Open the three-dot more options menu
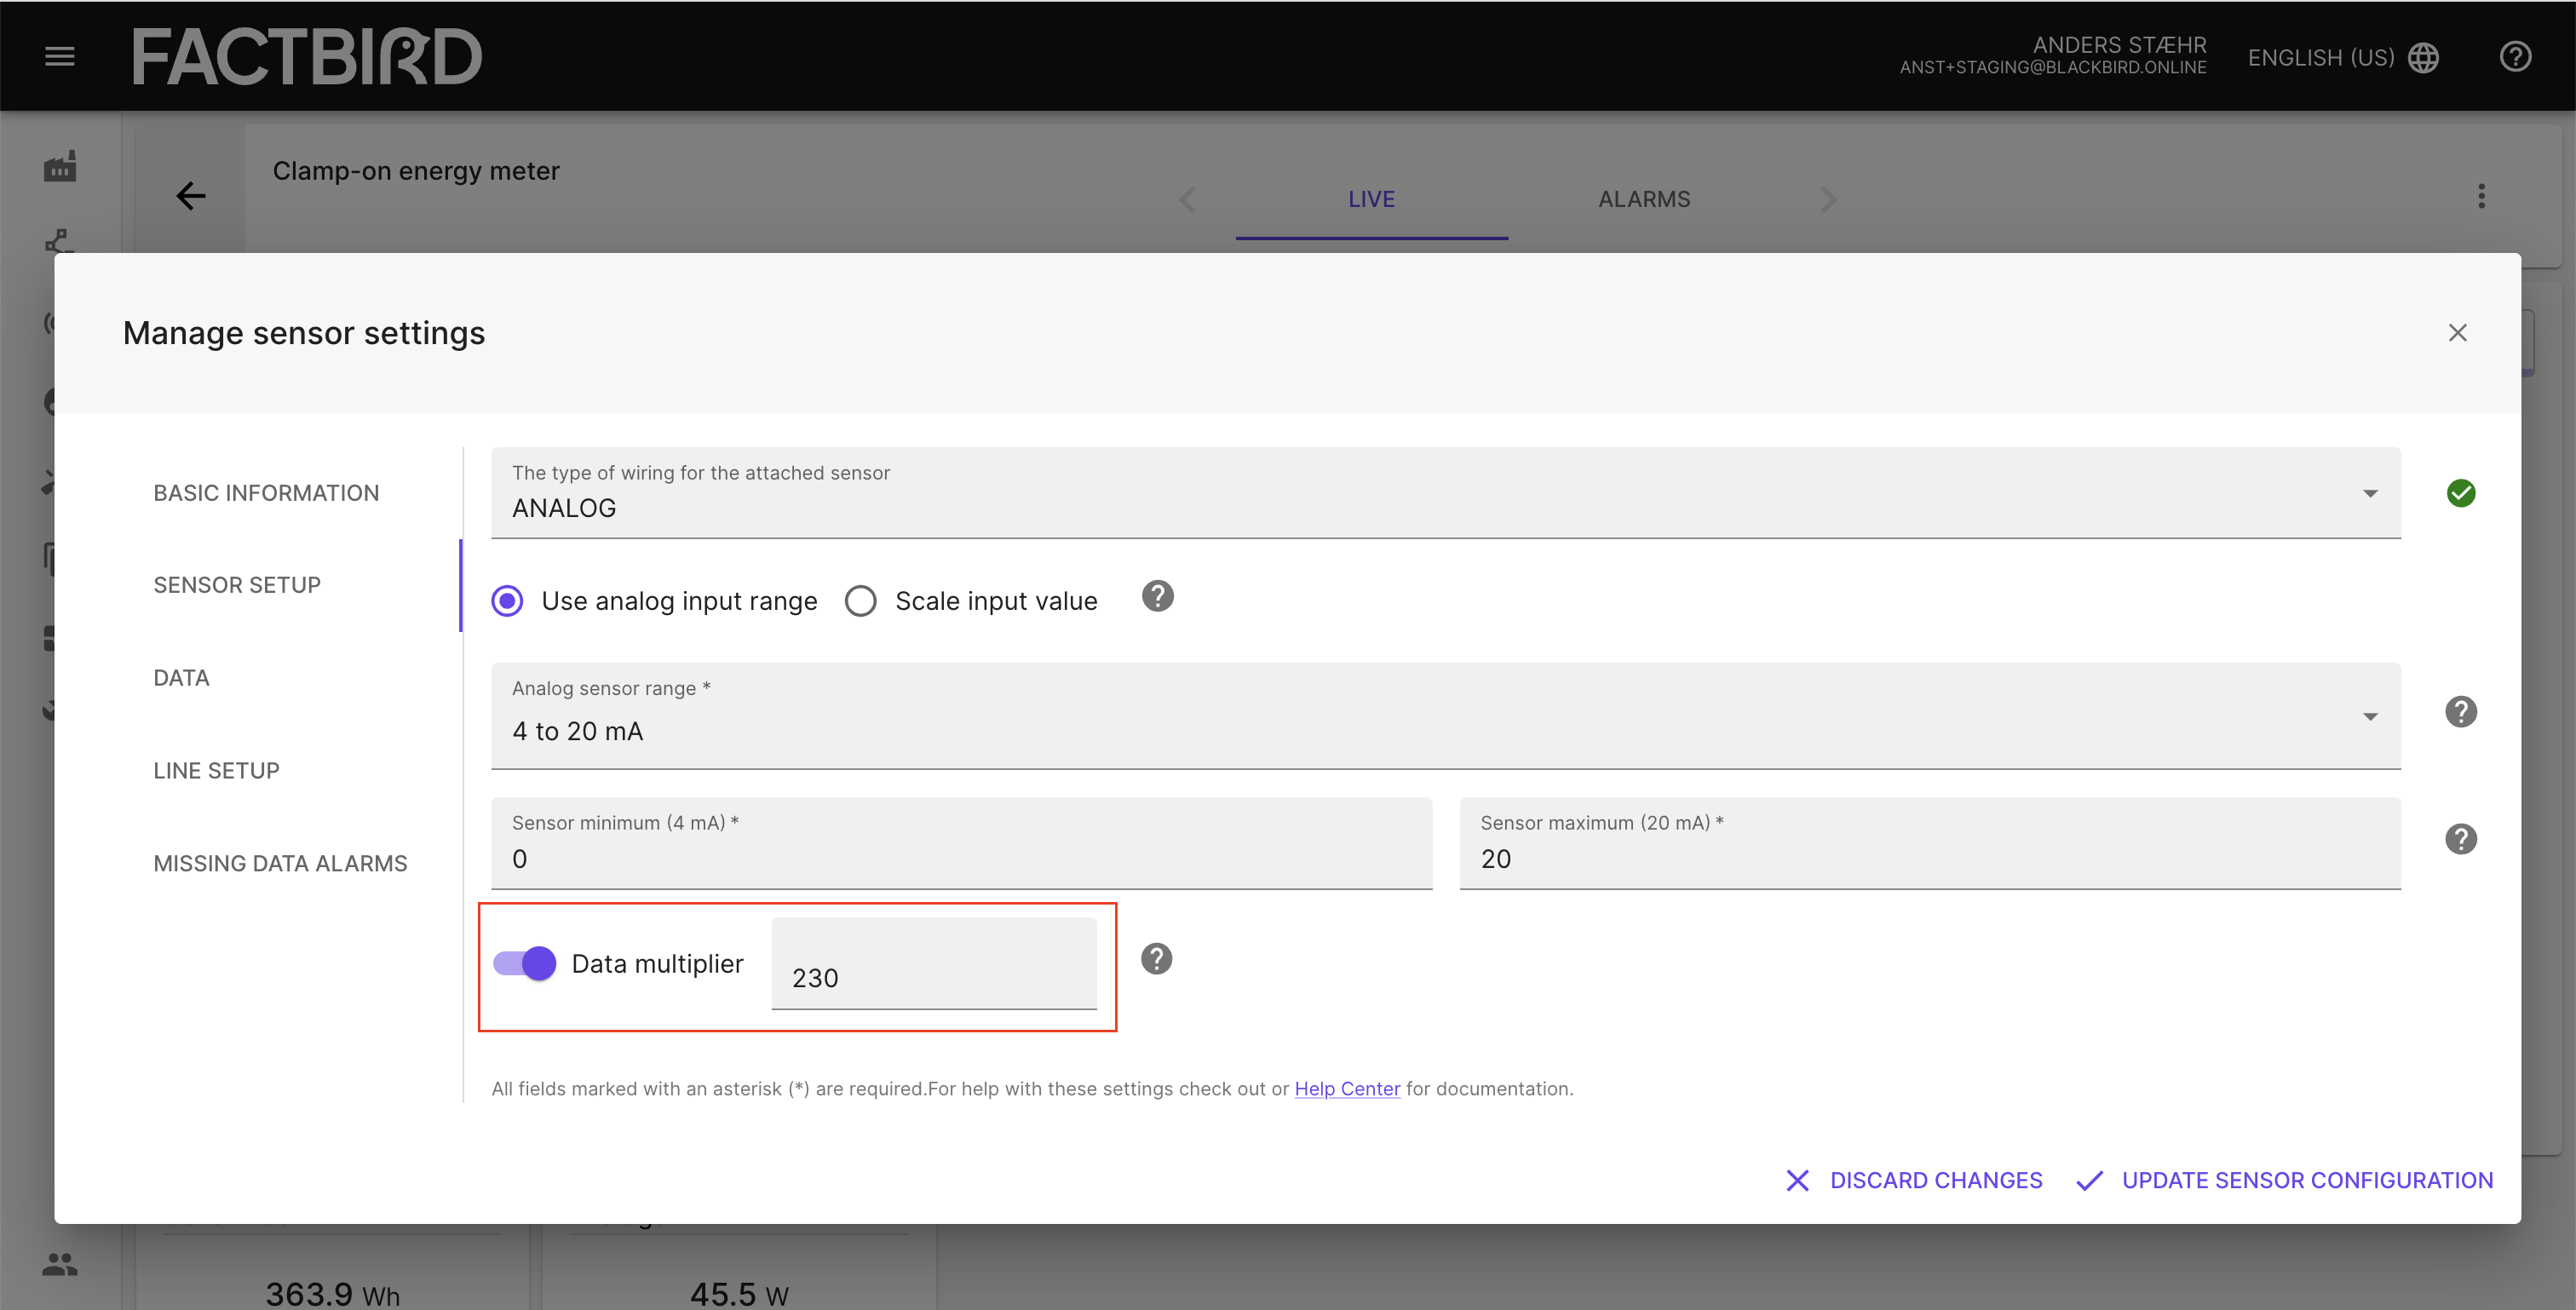This screenshot has width=2576, height=1310. coord(2481,196)
